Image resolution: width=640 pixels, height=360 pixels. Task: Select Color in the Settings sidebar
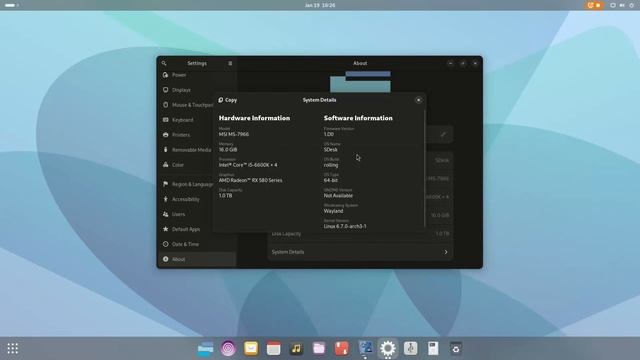[x=197, y=165]
